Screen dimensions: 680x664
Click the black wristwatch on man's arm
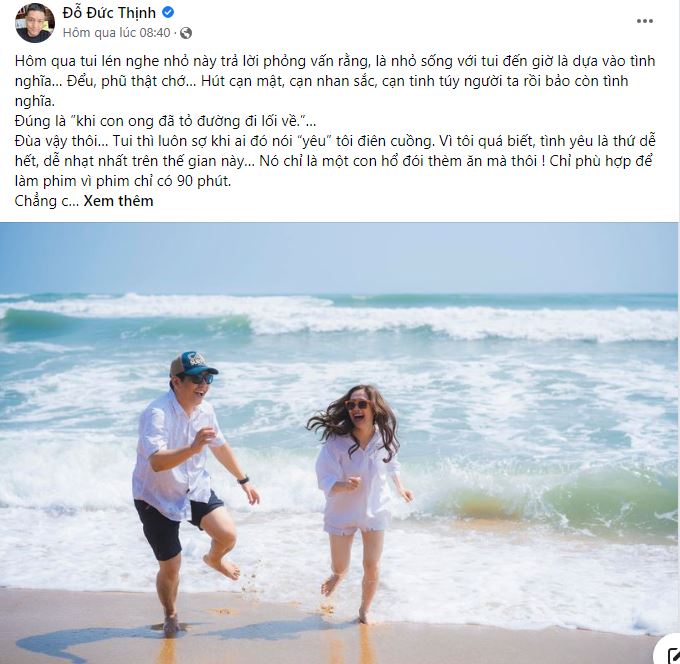point(243,480)
